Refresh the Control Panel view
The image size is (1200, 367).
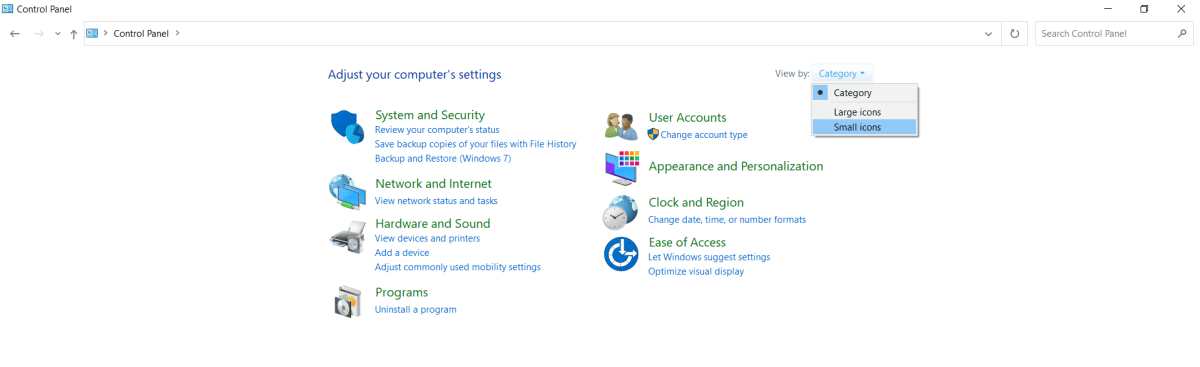pos(1014,33)
